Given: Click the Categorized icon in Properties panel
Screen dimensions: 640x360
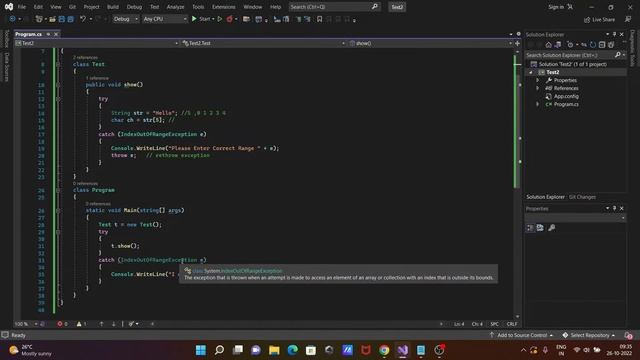Looking at the screenshot, I should [530, 228].
